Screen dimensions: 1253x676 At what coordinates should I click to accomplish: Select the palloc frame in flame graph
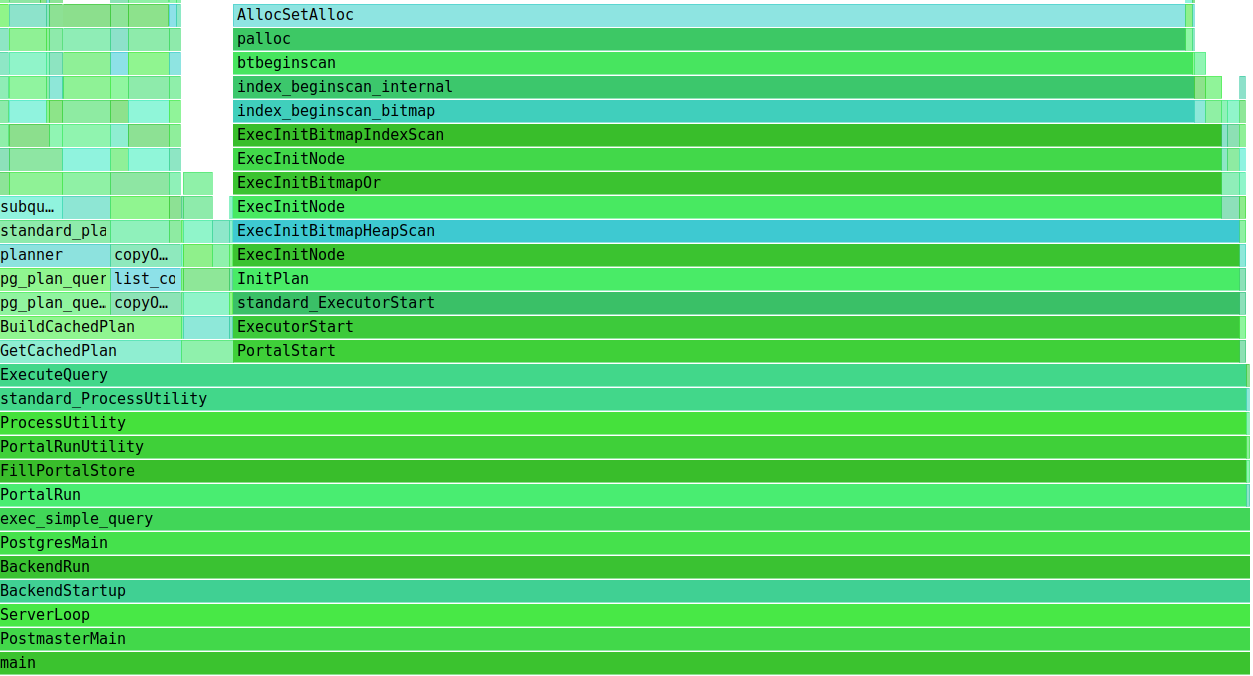click(708, 39)
